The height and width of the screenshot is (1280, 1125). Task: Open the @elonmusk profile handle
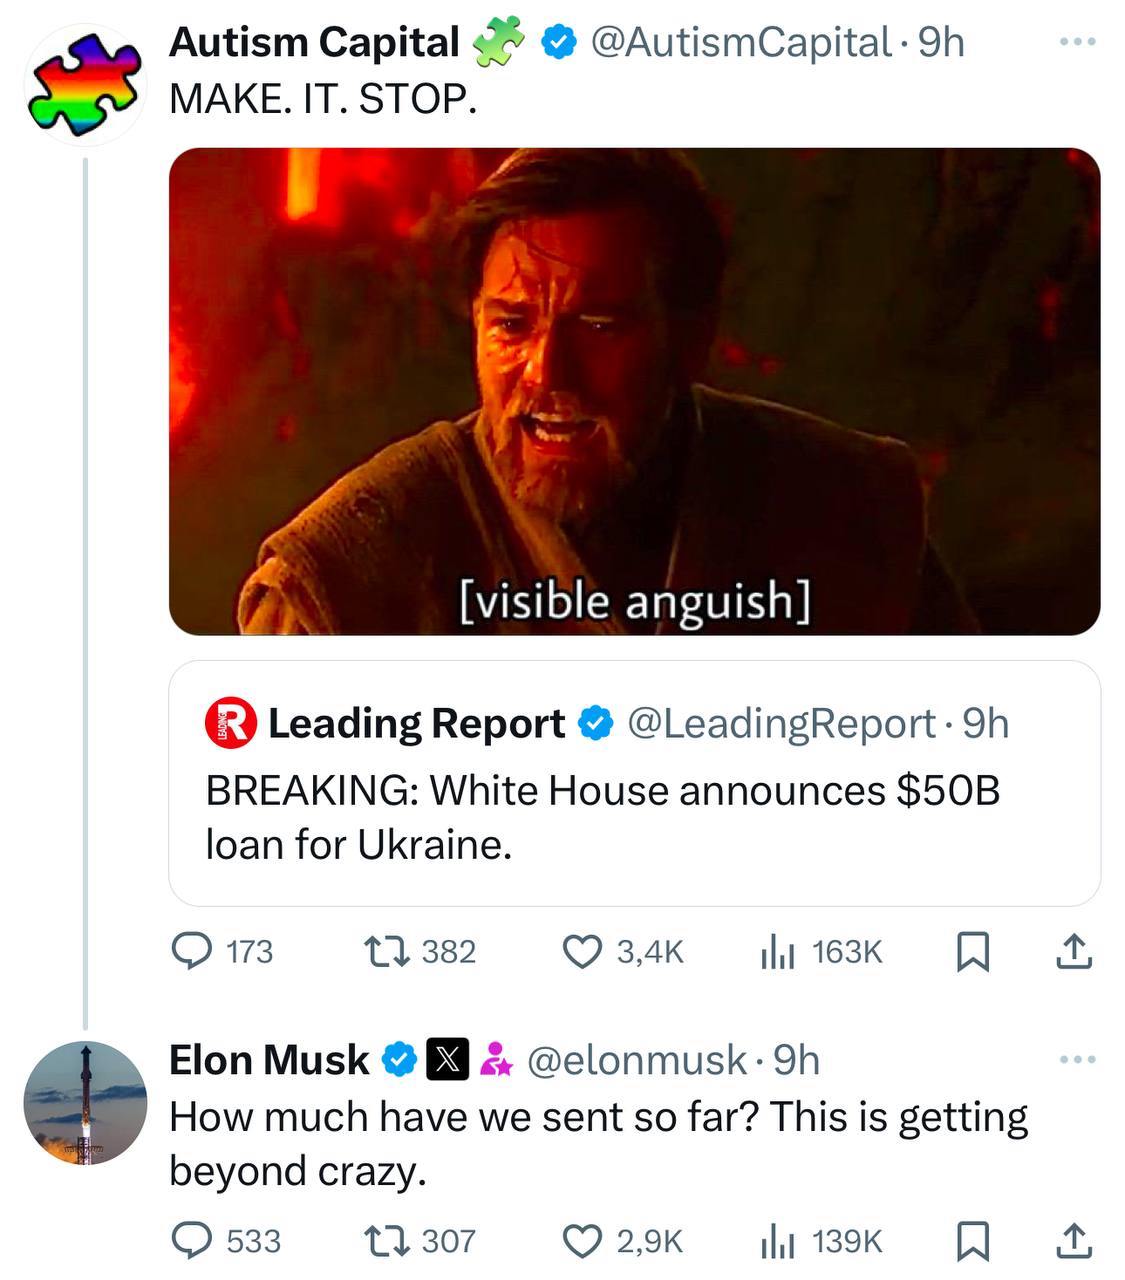(636, 1060)
